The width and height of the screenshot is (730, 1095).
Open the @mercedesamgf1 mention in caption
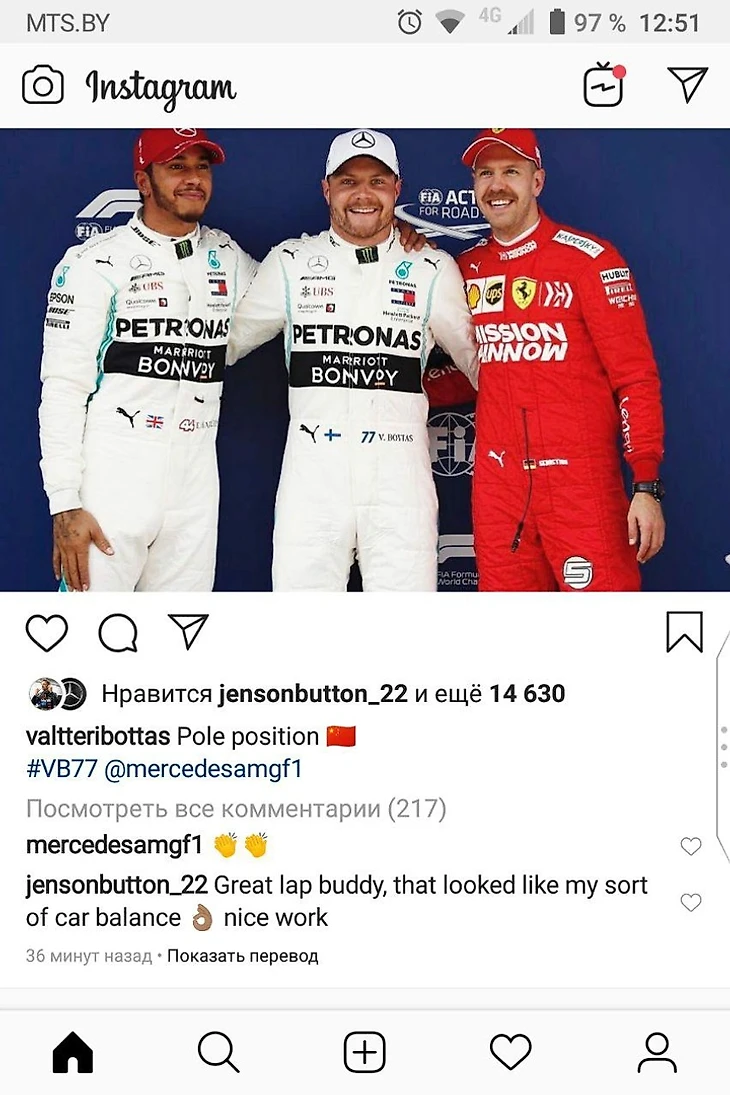click(203, 769)
